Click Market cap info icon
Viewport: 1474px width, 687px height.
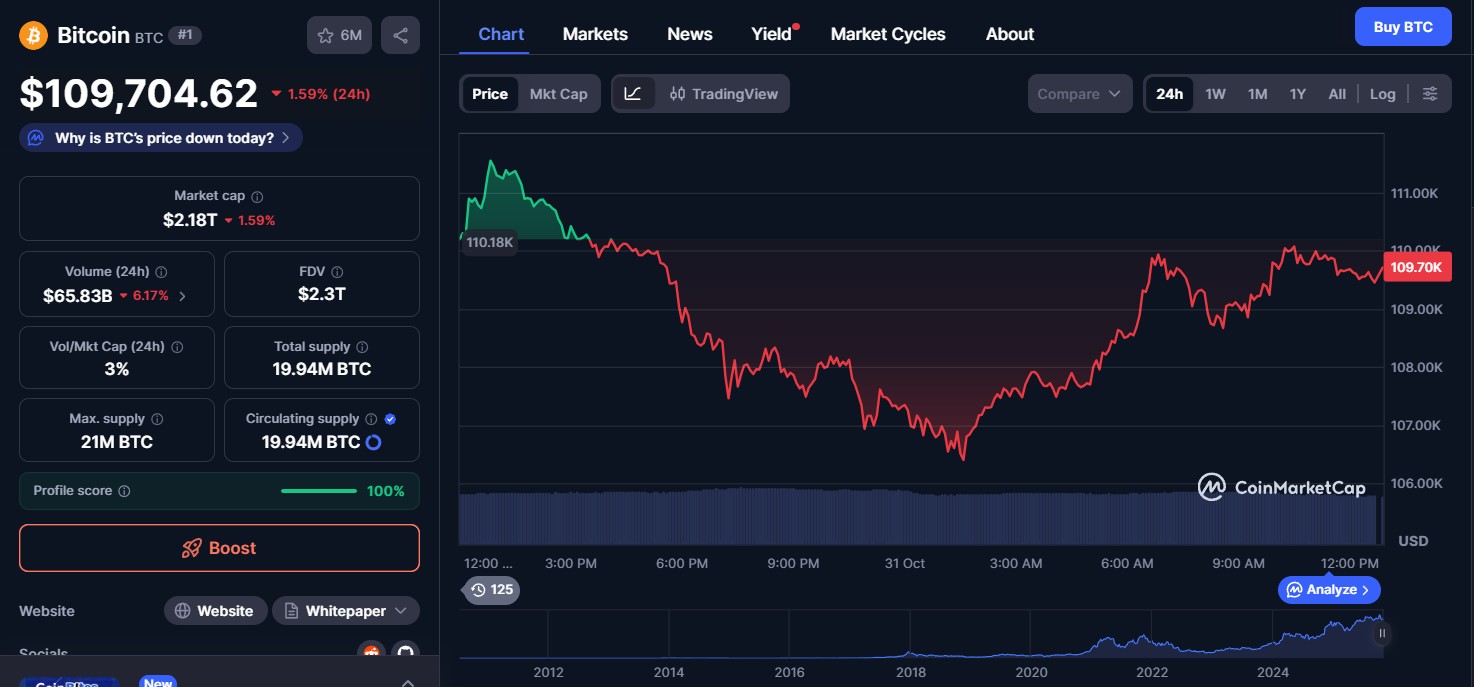(x=257, y=197)
